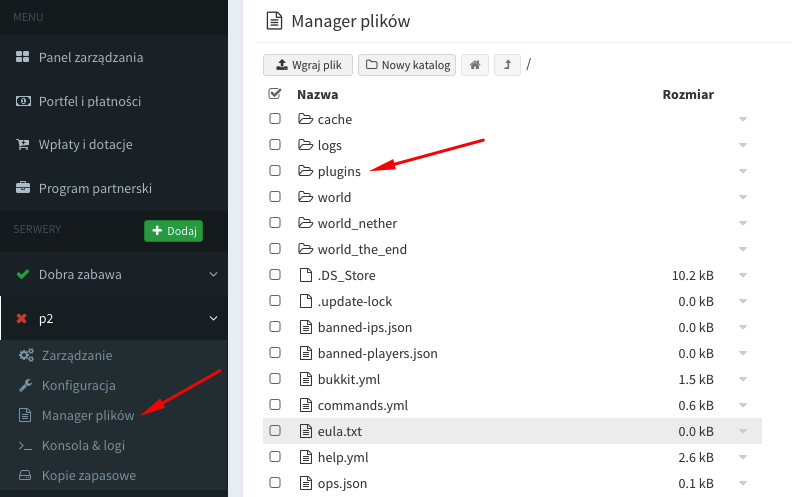Click the shopping cart icon for Wpłaty i dotacje

[22, 144]
